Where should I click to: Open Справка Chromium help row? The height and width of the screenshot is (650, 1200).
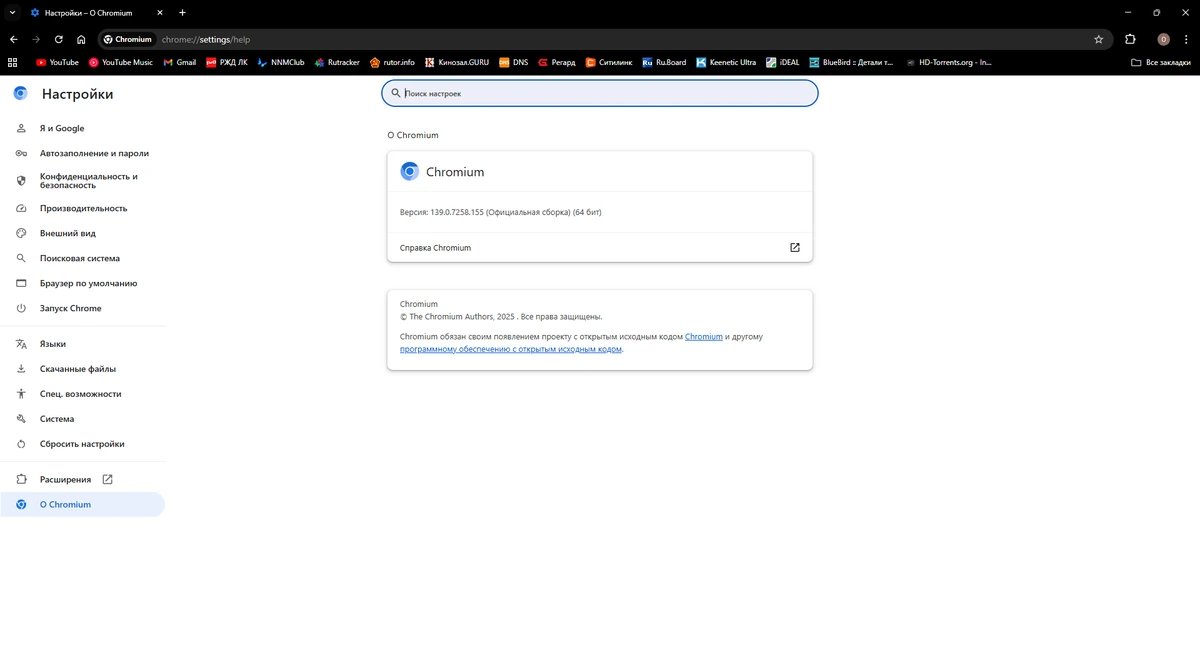(x=600, y=248)
